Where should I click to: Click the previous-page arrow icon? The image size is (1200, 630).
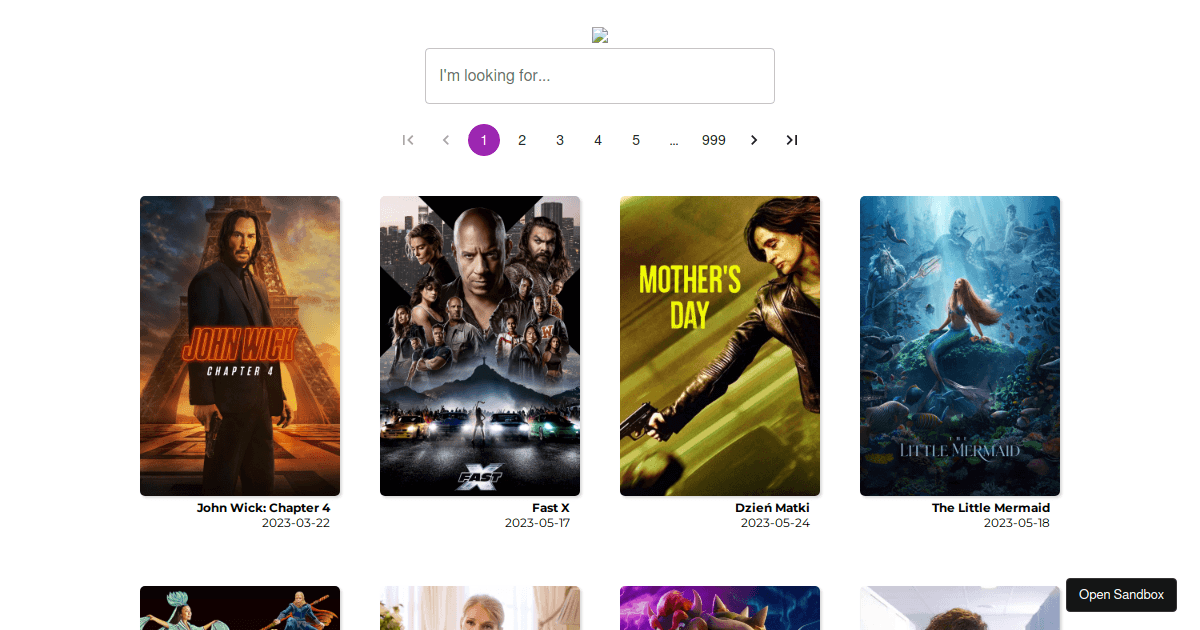446,140
